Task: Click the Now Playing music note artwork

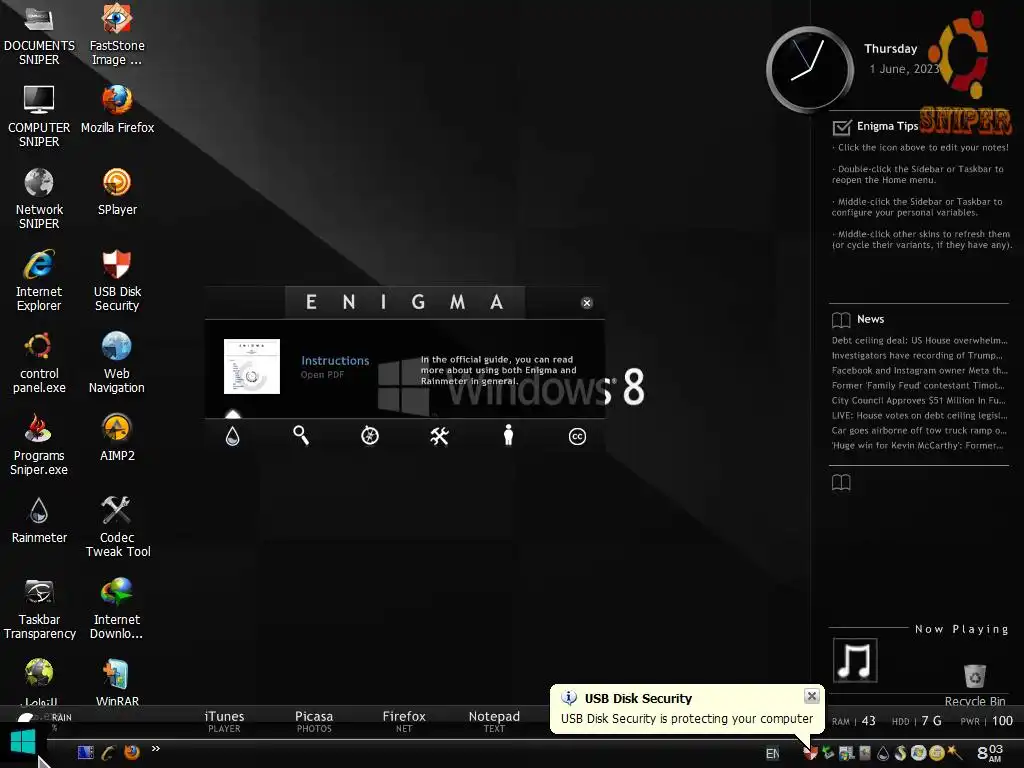Action: (x=855, y=660)
